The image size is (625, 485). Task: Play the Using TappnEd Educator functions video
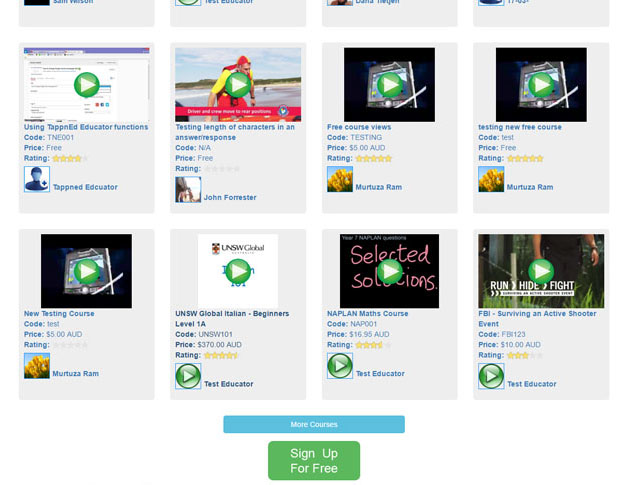[x=87, y=85]
